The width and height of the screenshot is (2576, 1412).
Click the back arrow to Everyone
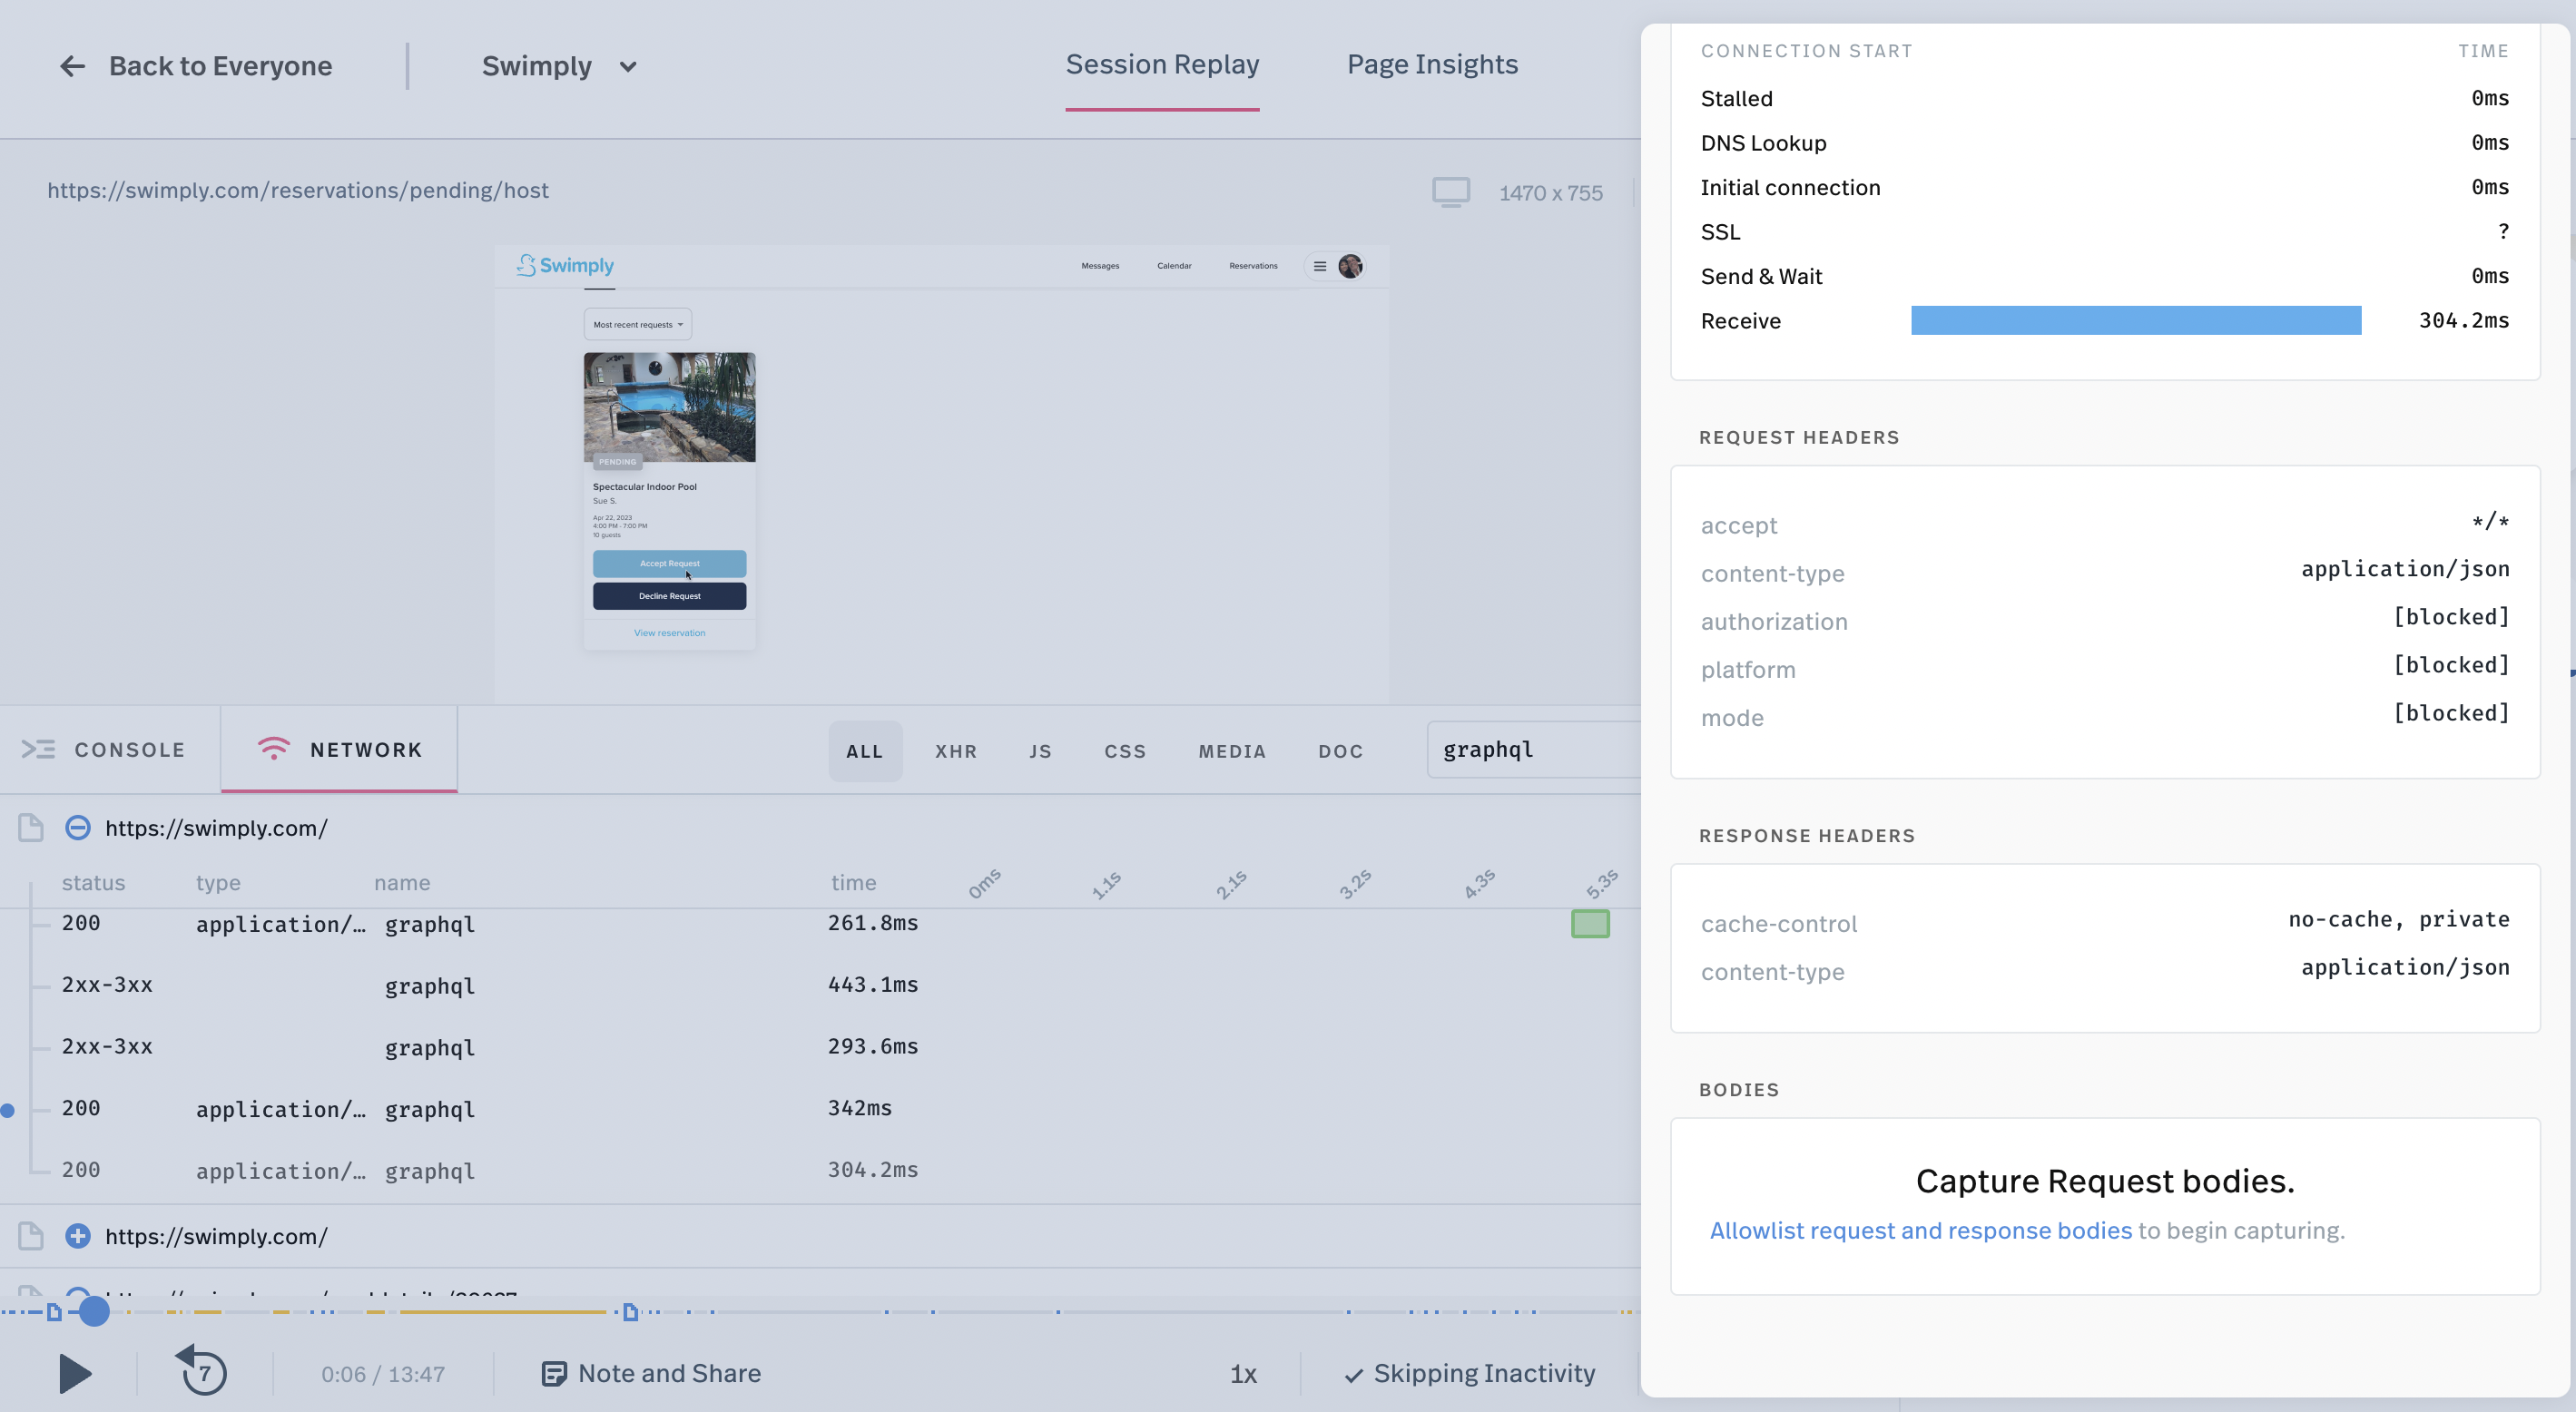72,66
